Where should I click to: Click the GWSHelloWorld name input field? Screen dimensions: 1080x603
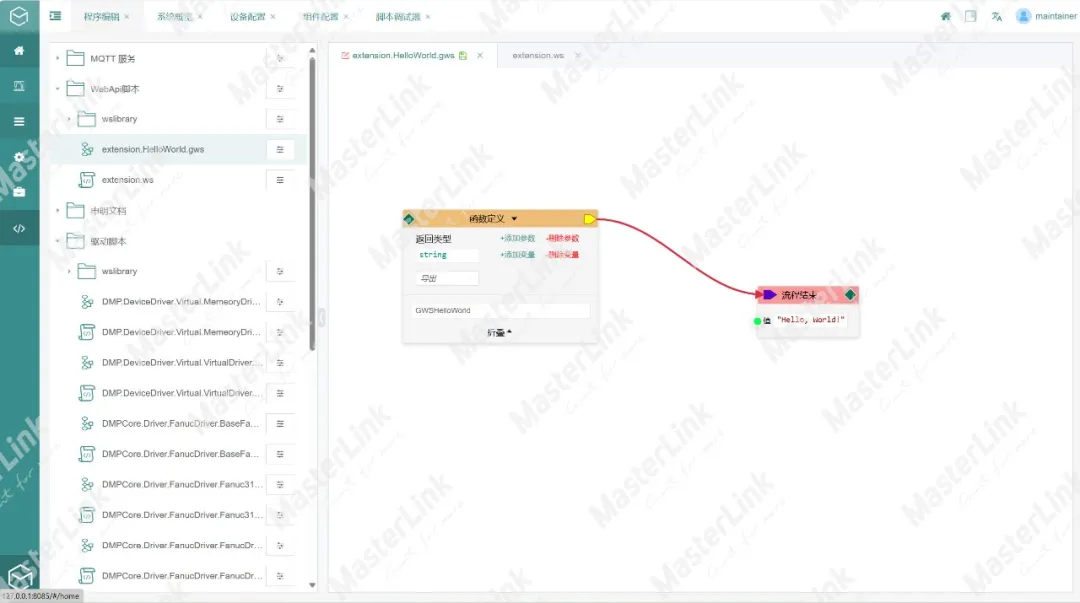(500, 311)
